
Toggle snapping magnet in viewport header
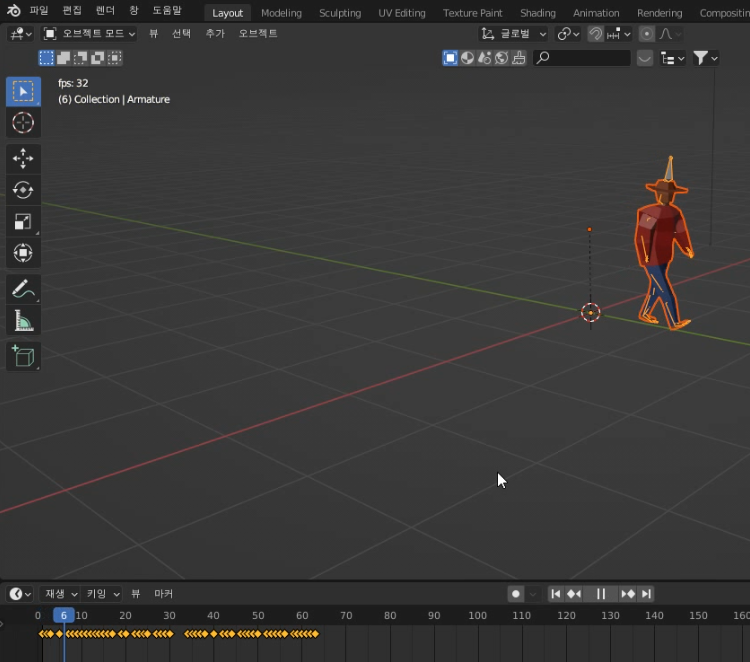tap(596, 34)
